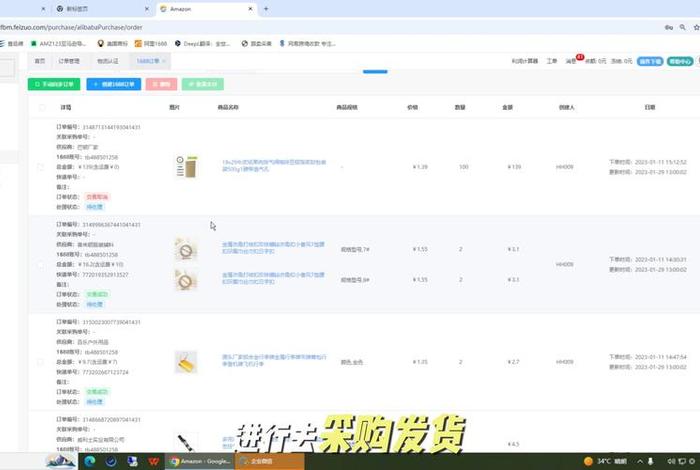
Task: Open the bookmark with the globe icon
Action: point(256,44)
